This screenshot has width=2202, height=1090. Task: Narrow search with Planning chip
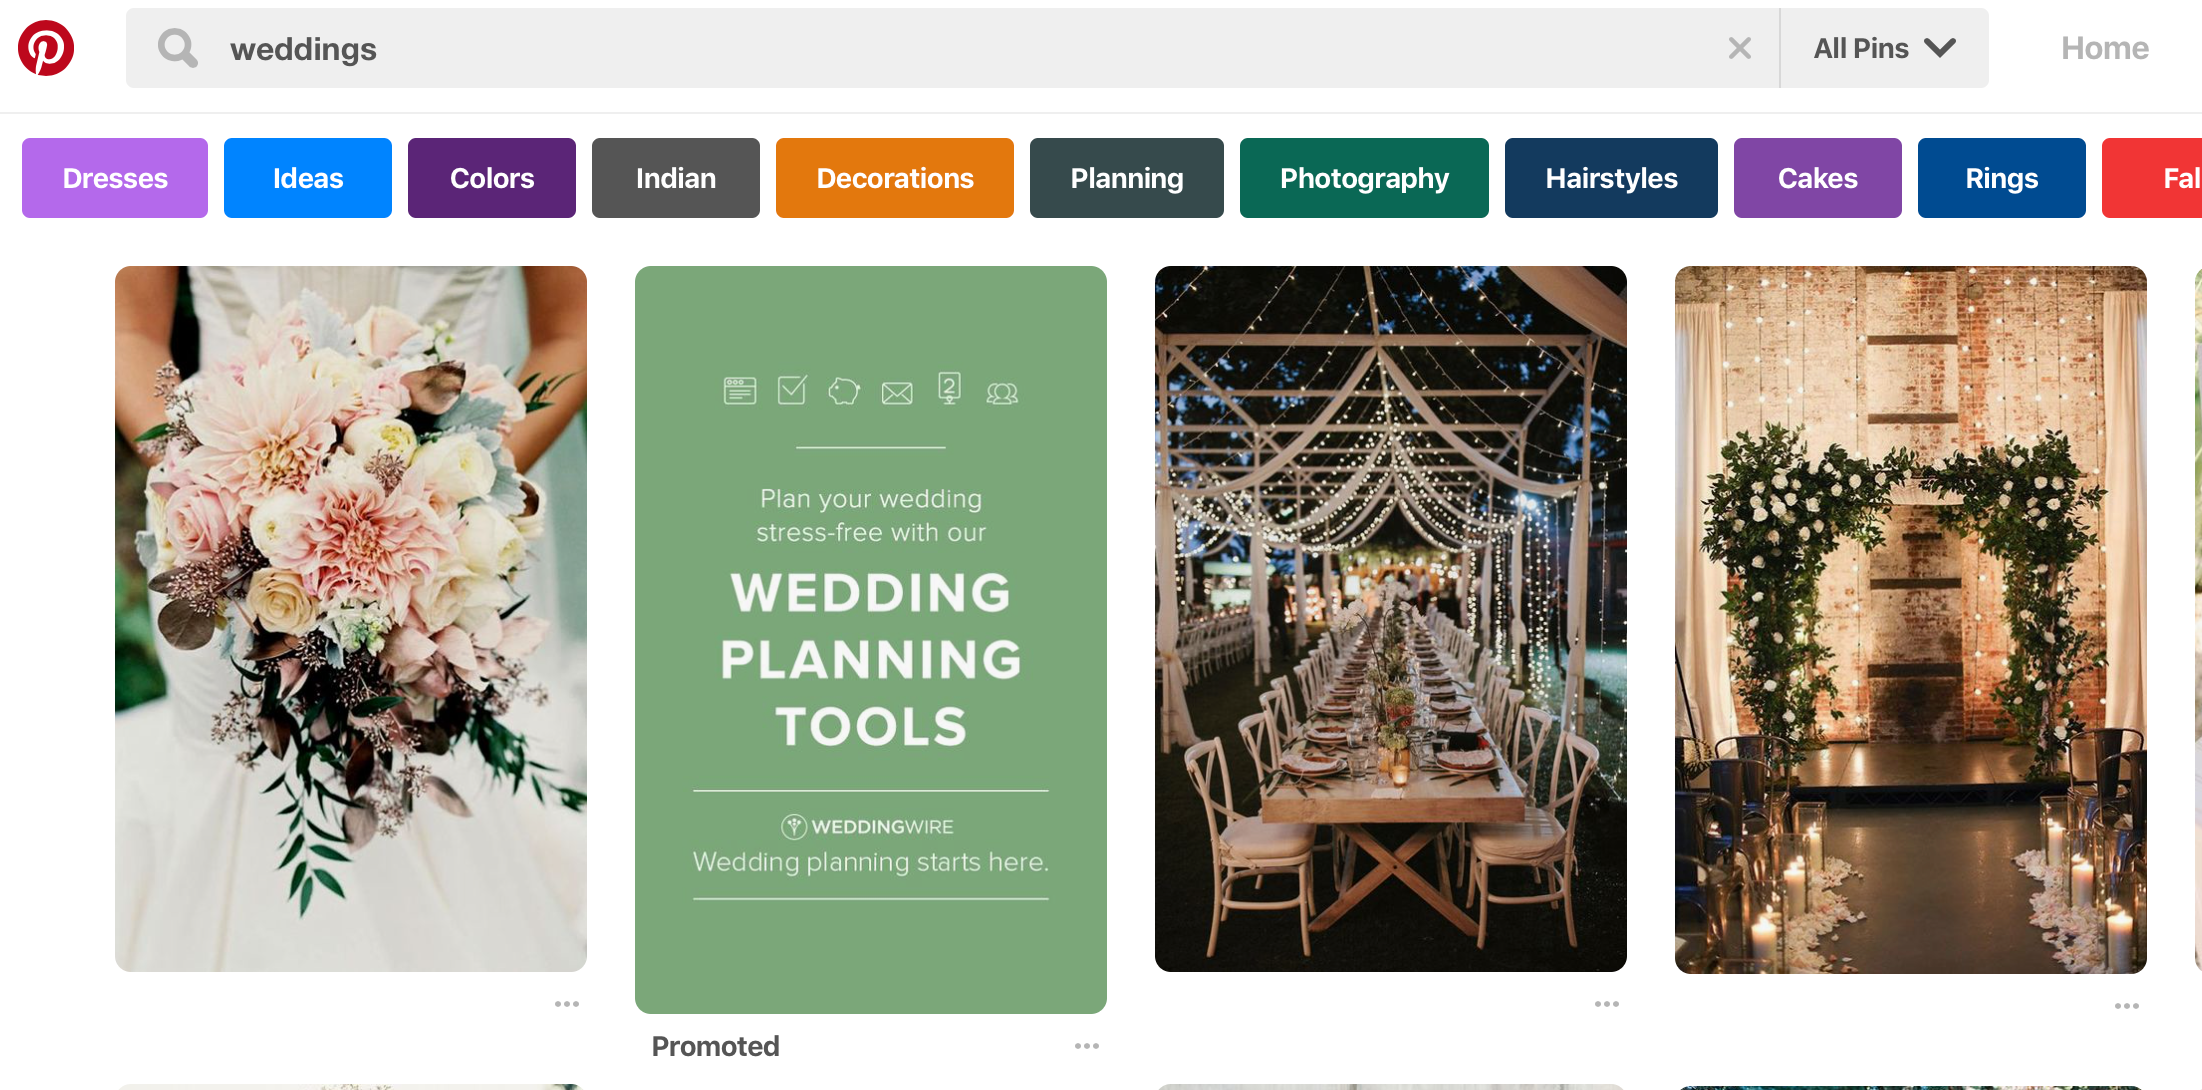tap(1127, 178)
